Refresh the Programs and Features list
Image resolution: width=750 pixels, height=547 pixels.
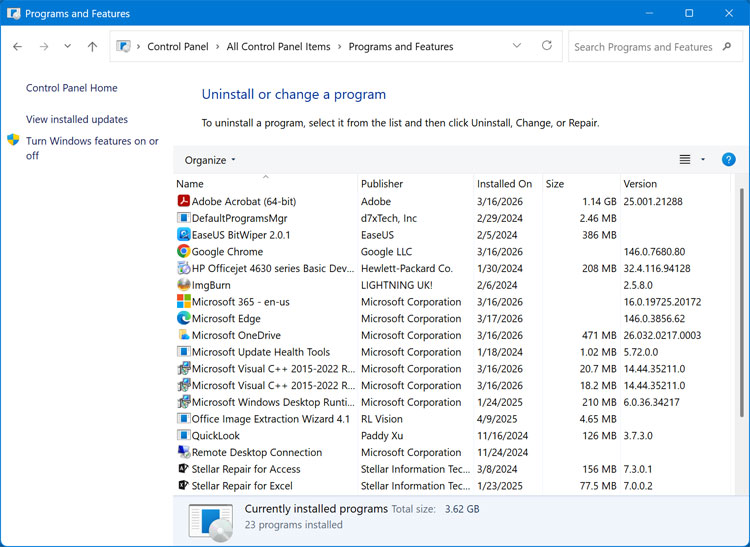coord(547,45)
